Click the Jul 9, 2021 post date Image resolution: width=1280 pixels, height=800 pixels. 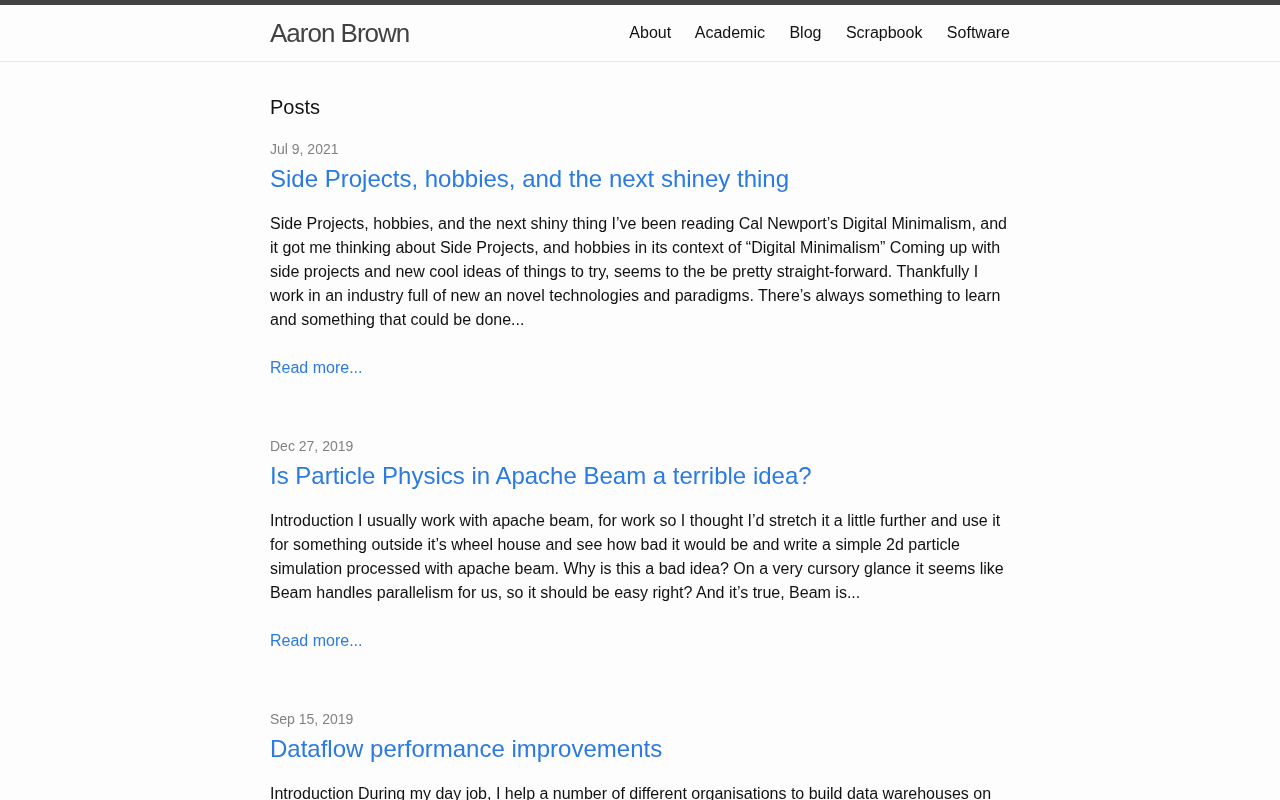[x=304, y=149]
